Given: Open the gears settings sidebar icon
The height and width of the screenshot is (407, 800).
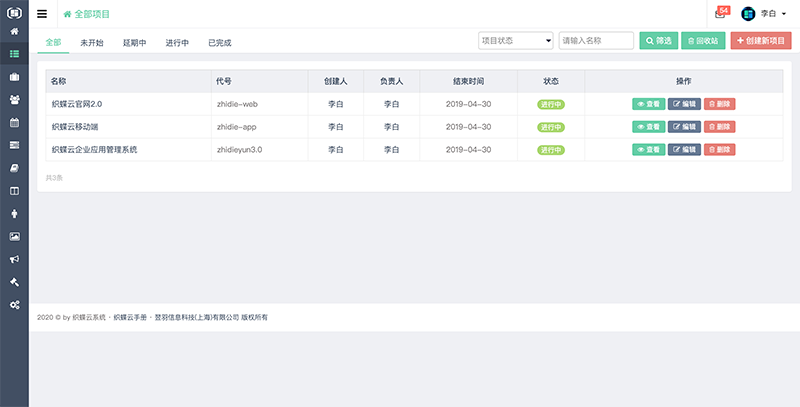Looking at the screenshot, I should pos(14,304).
